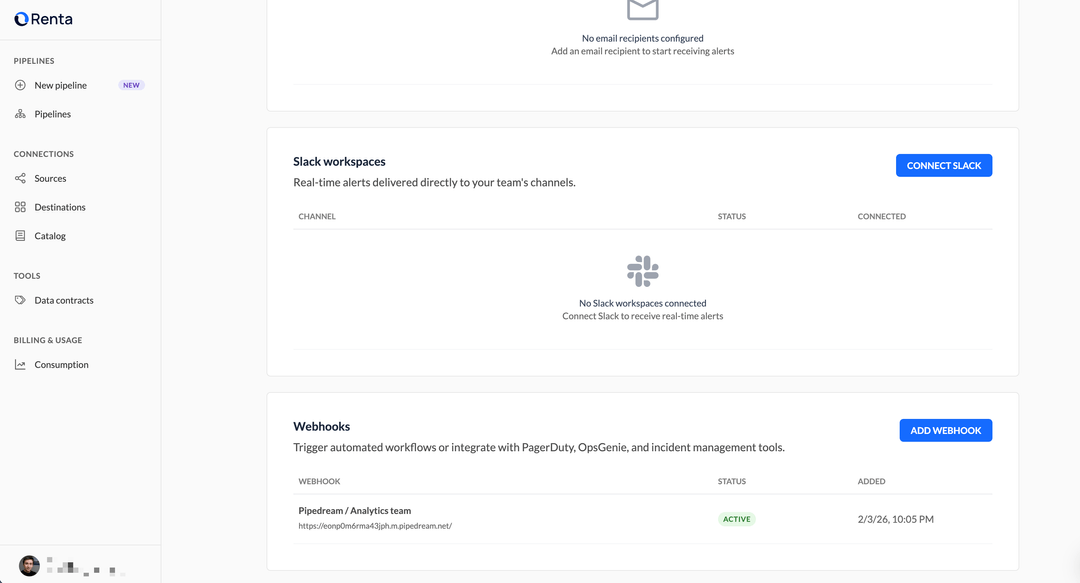Click the Data contracts tag icon
1080x583 pixels.
click(20, 300)
